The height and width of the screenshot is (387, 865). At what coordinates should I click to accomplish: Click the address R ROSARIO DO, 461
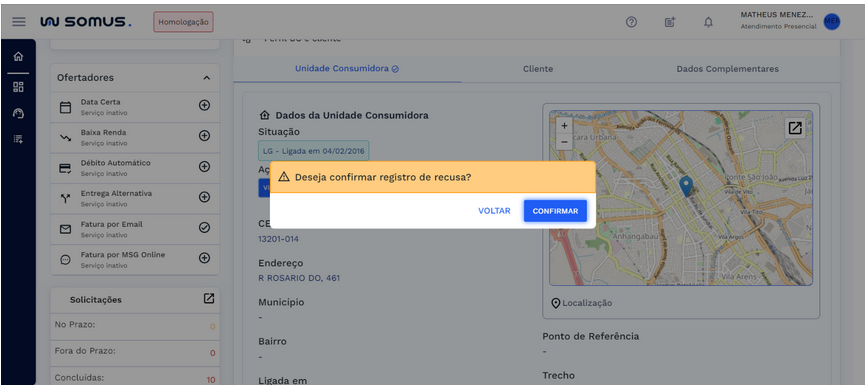click(299, 278)
